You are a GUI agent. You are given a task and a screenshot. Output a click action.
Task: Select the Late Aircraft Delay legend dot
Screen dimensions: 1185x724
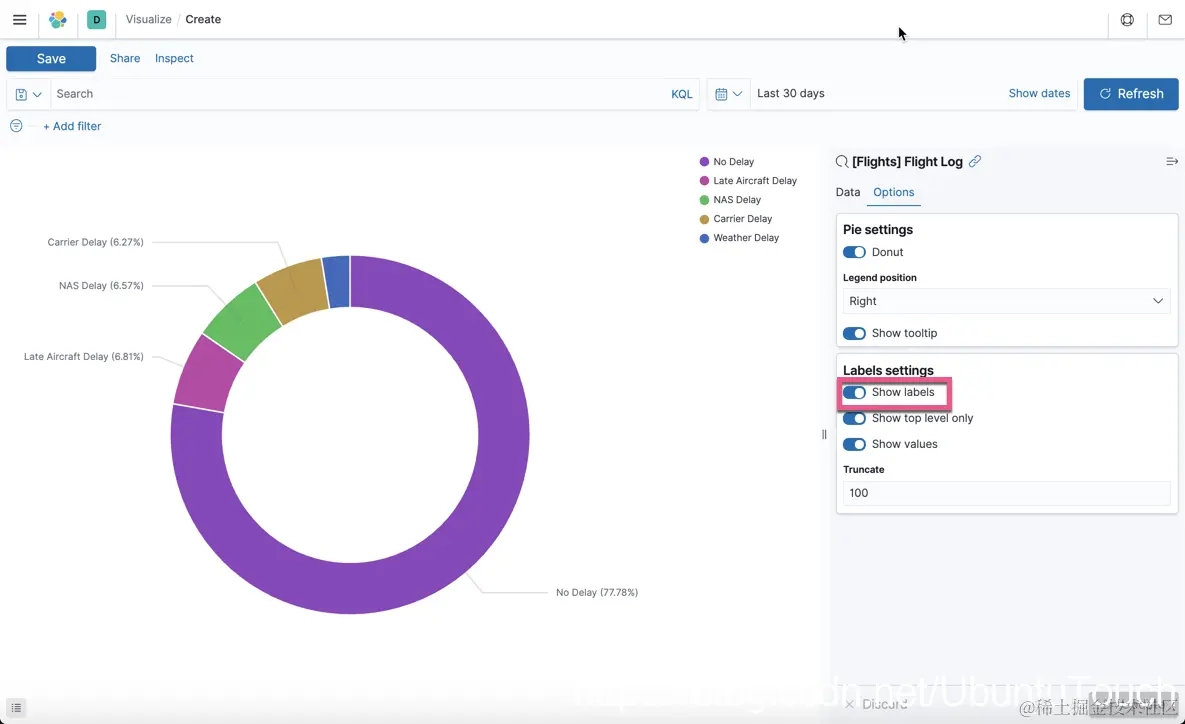(x=704, y=181)
